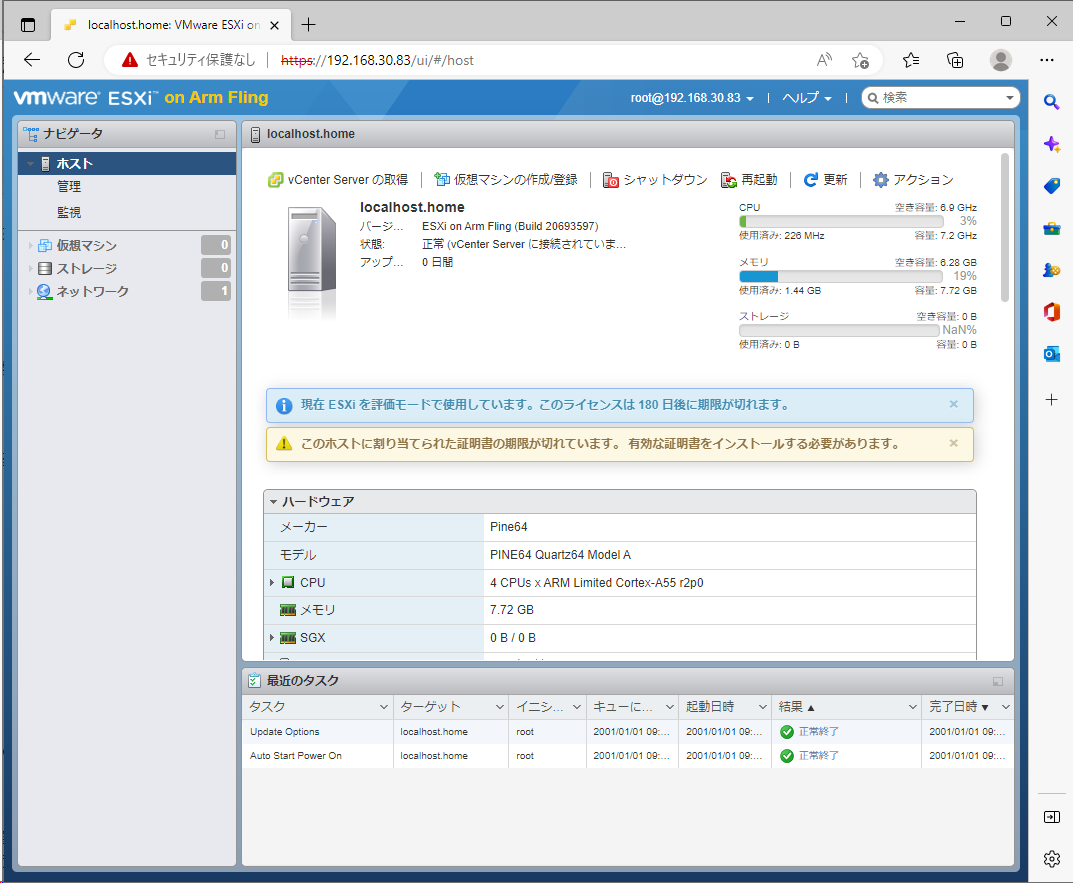This screenshot has width=1073, height=883.
Task: Click the security warning 'セキュリティ保護なし'
Action: coord(188,60)
